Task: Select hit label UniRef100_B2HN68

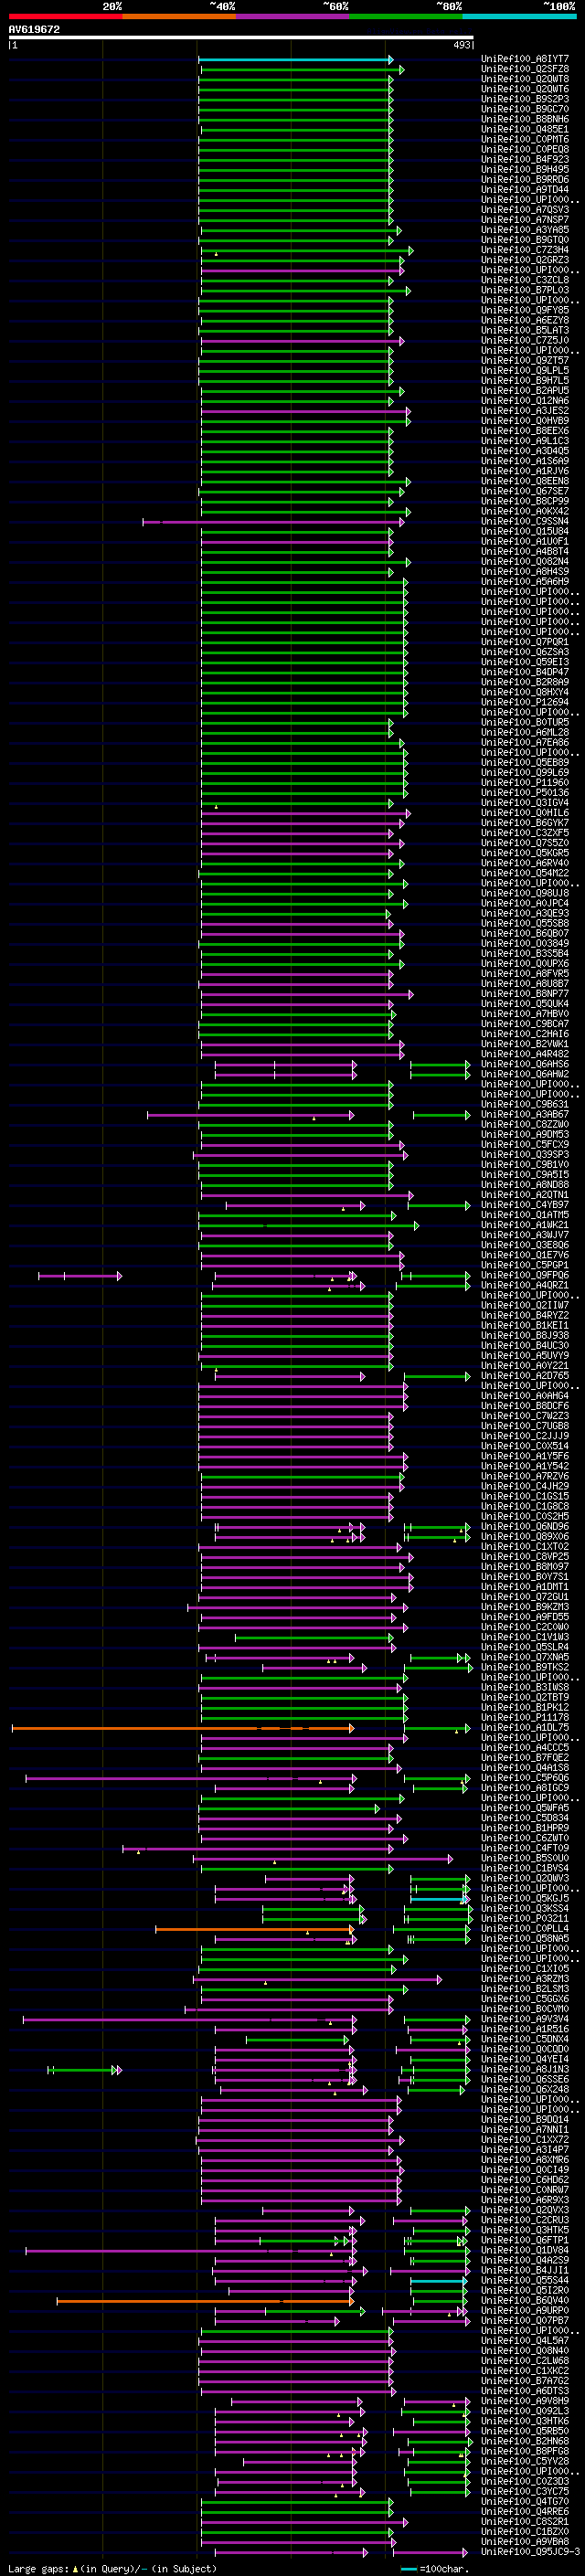Action: (x=525, y=2440)
